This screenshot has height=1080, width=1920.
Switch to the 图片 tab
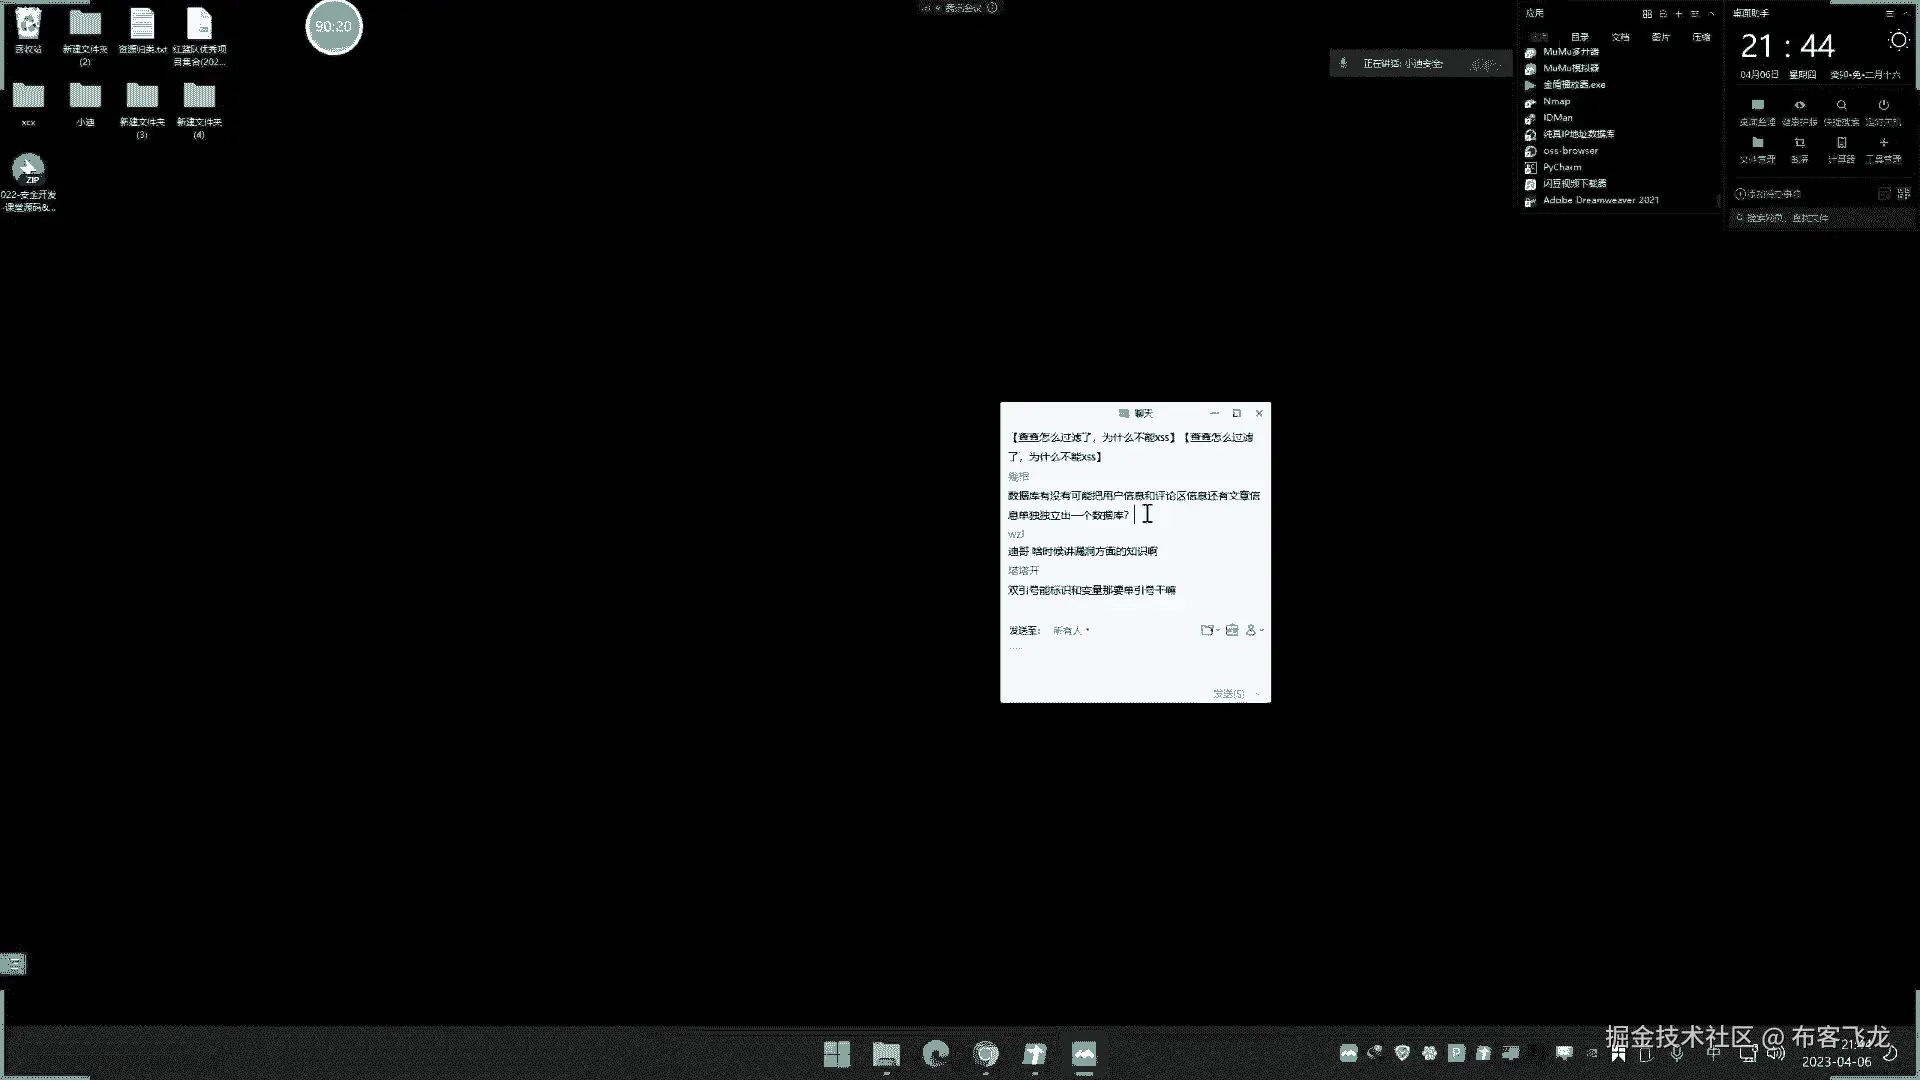click(1661, 37)
